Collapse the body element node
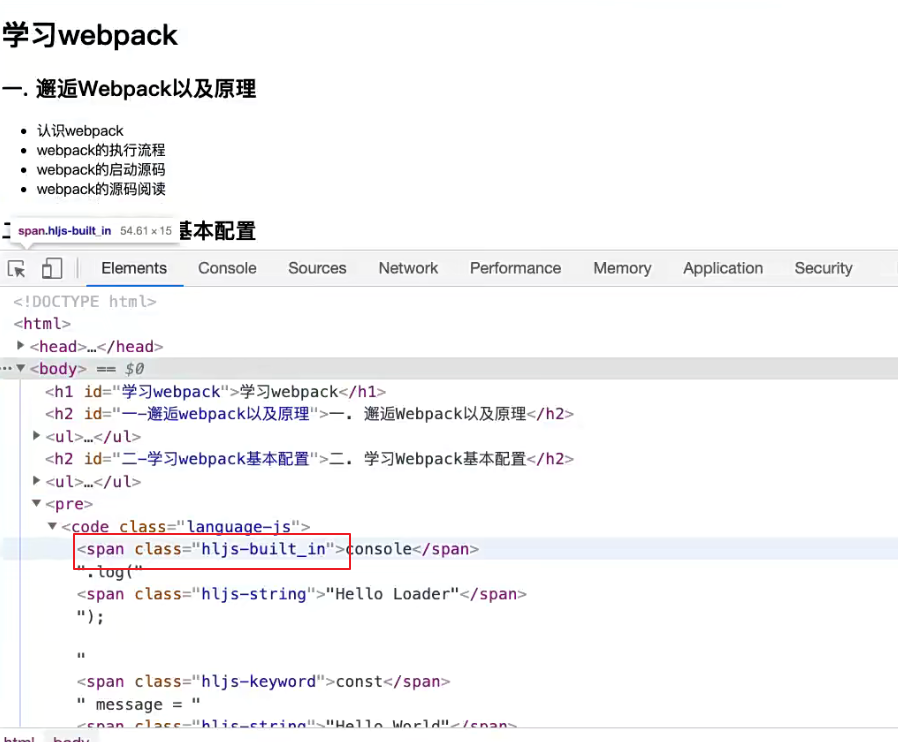 pos(21,369)
